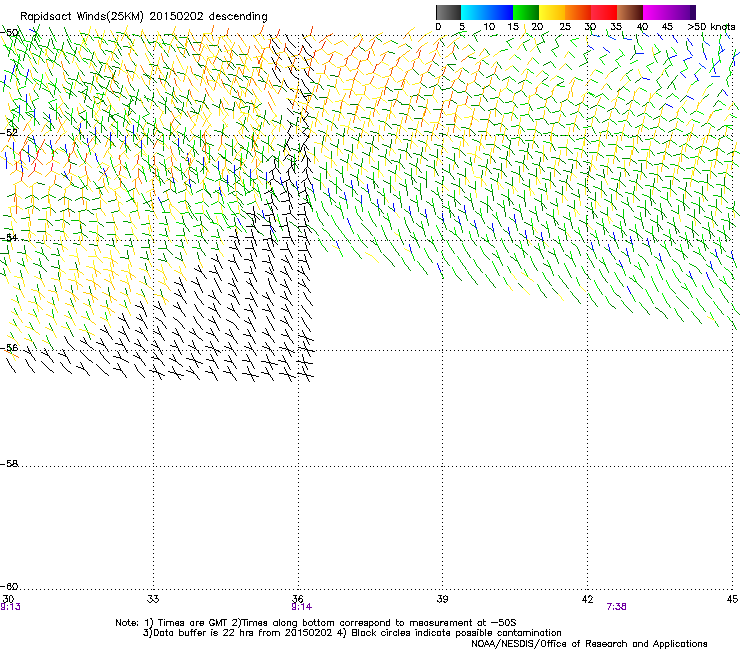
Task: Click the 42 longitude axis label
Action: pyautogui.click(x=587, y=599)
